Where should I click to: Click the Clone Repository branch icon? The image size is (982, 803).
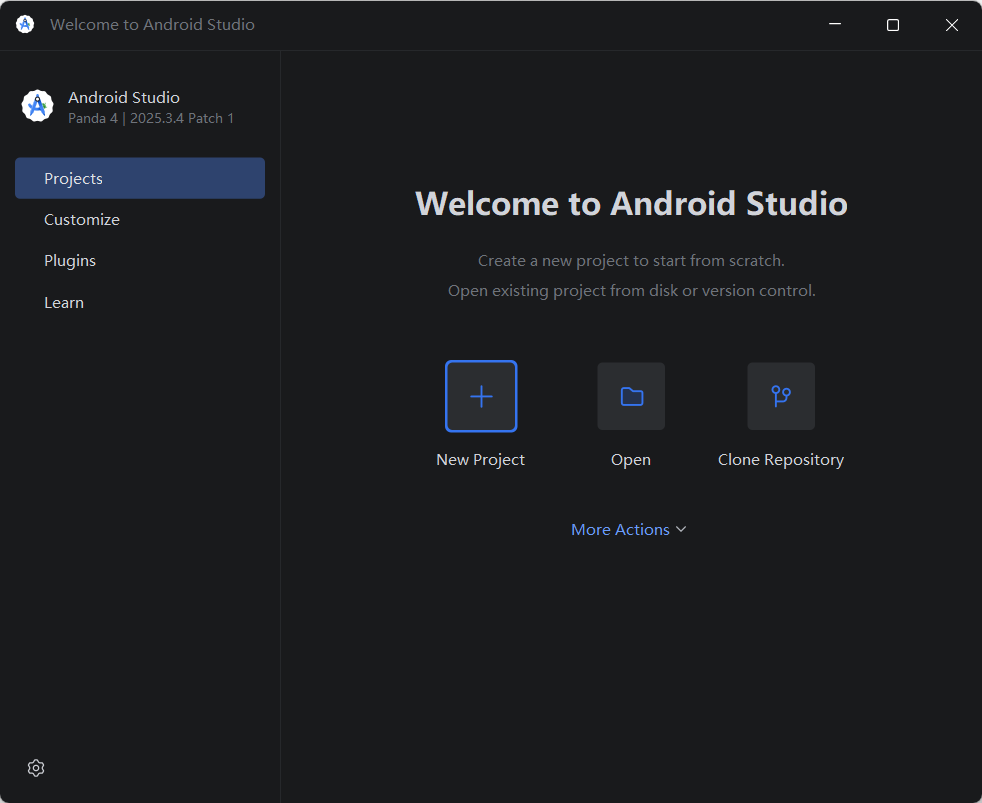(x=781, y=396)
